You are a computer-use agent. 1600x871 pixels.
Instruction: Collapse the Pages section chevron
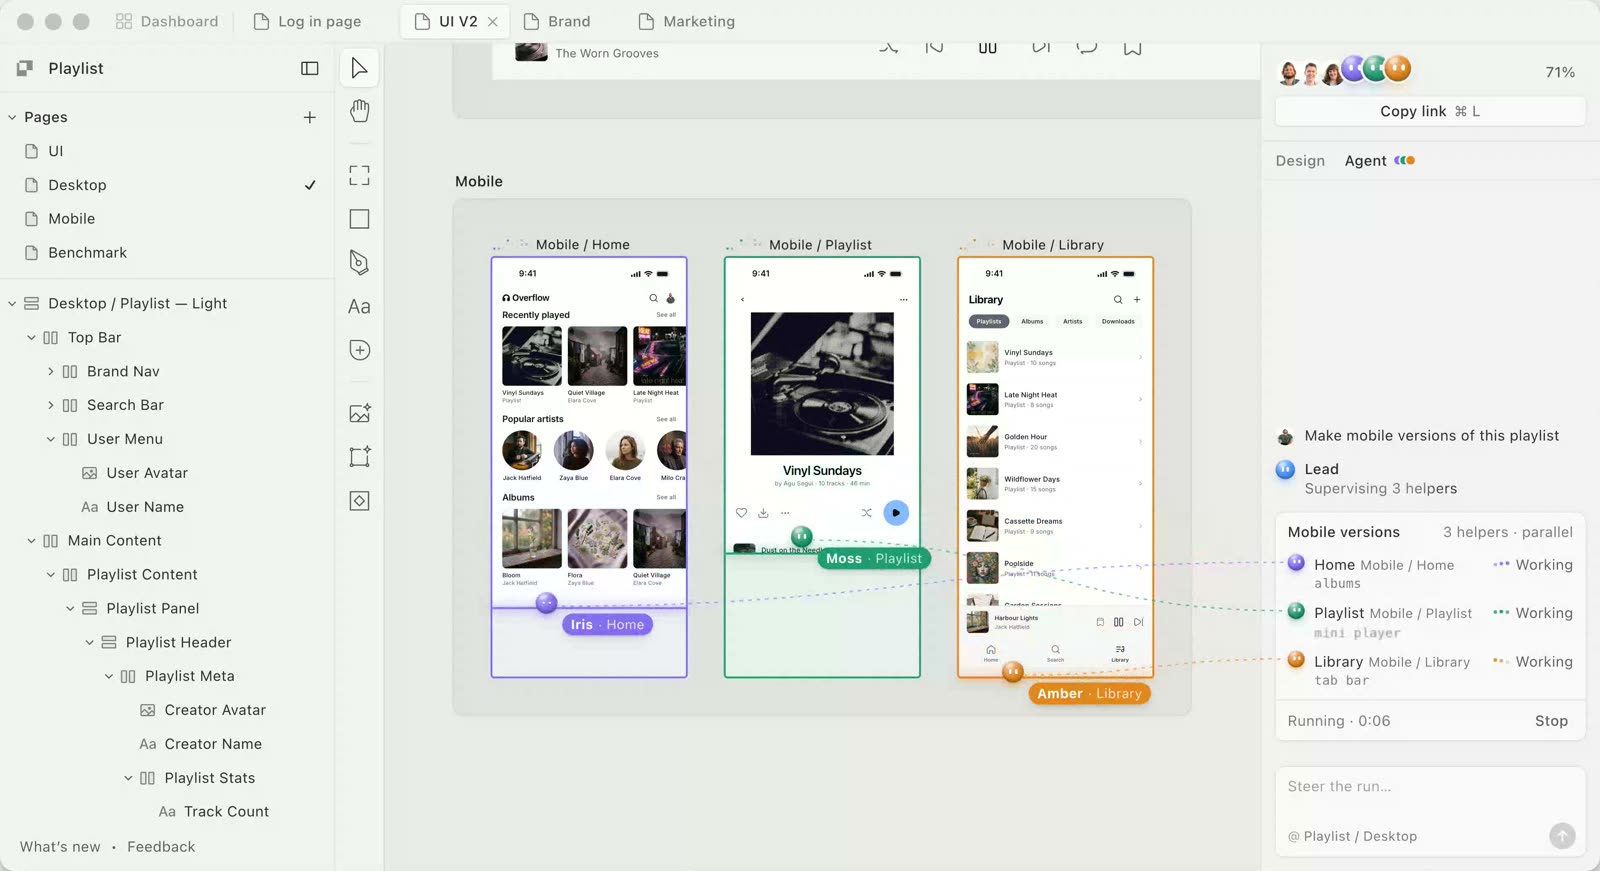pos(12,117)
